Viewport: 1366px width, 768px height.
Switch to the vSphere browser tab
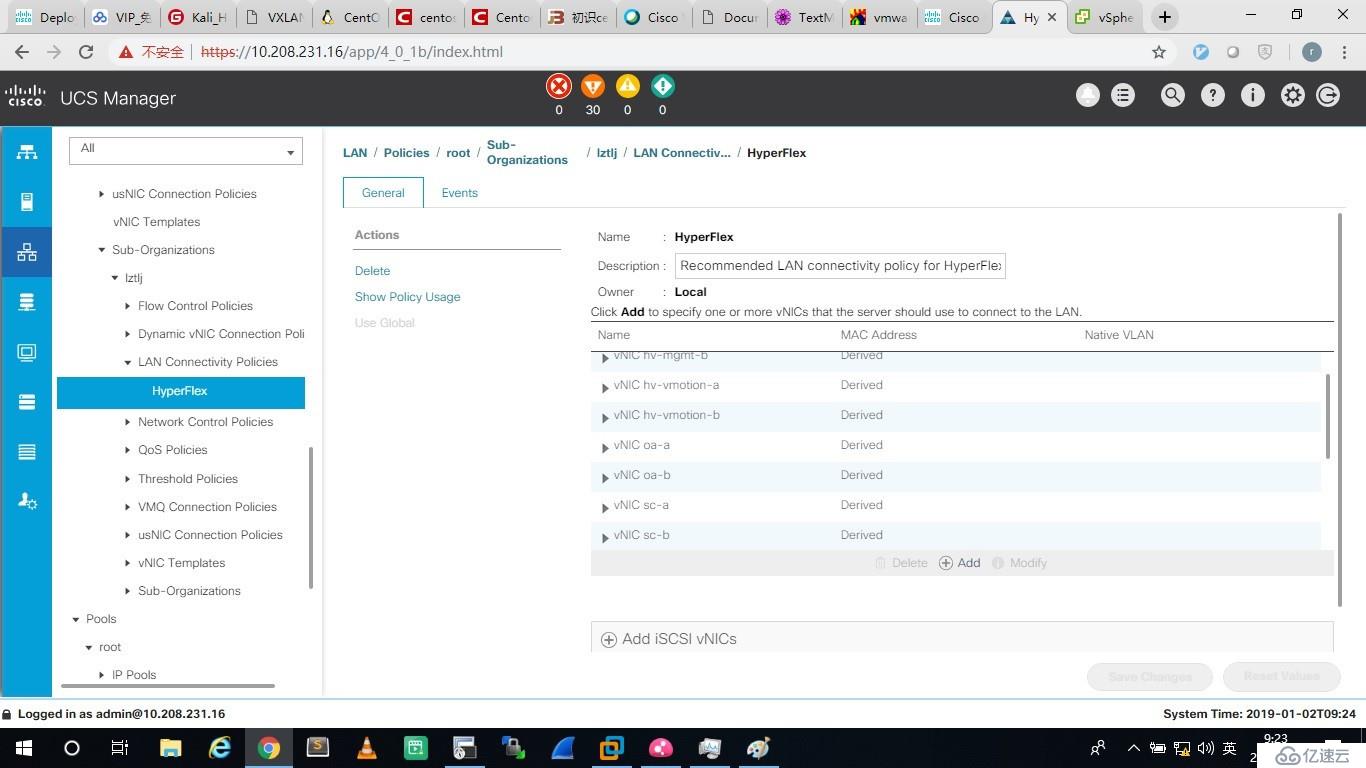[x=1106, y=17]
